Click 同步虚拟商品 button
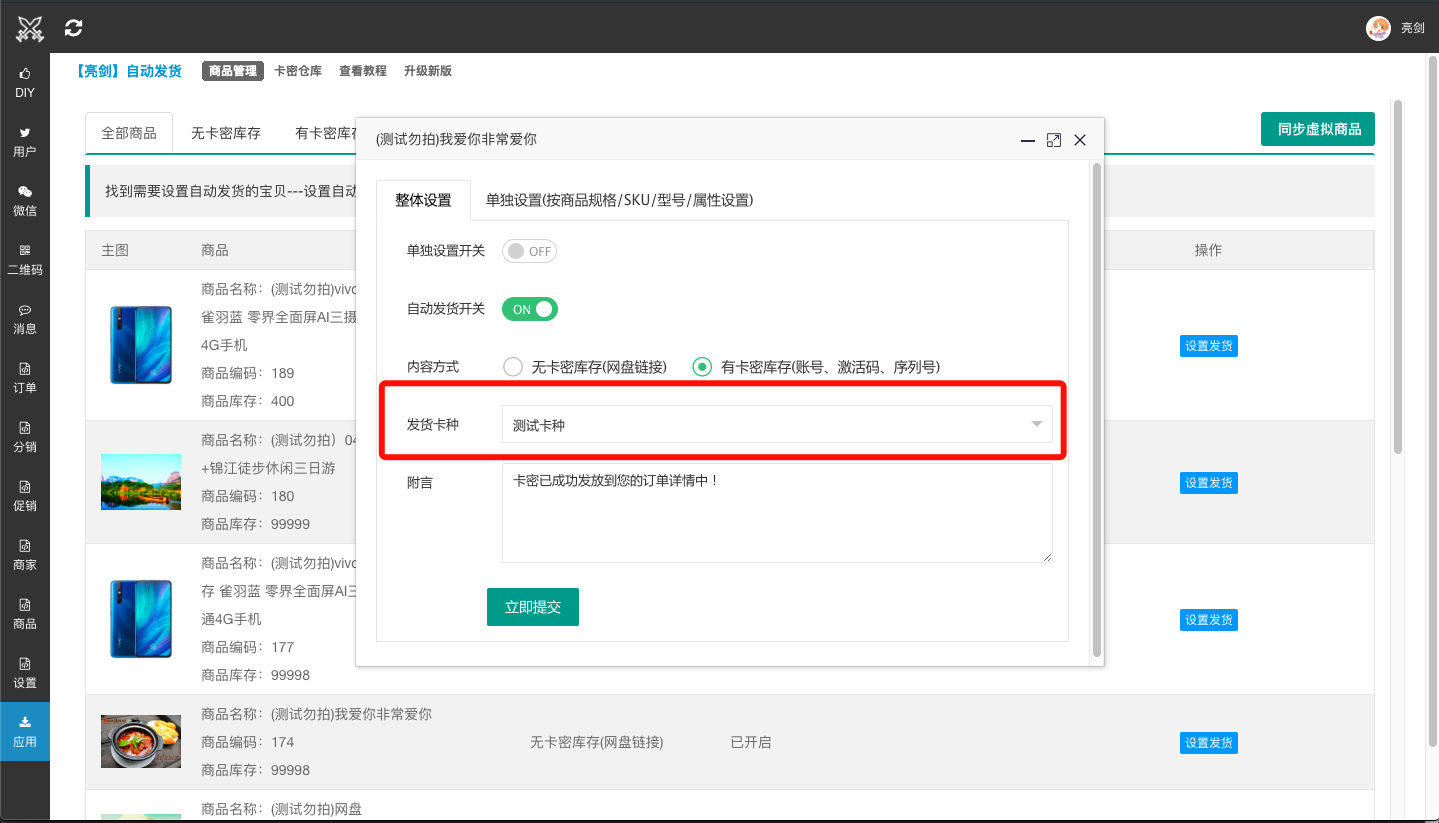 point(1319,129)
